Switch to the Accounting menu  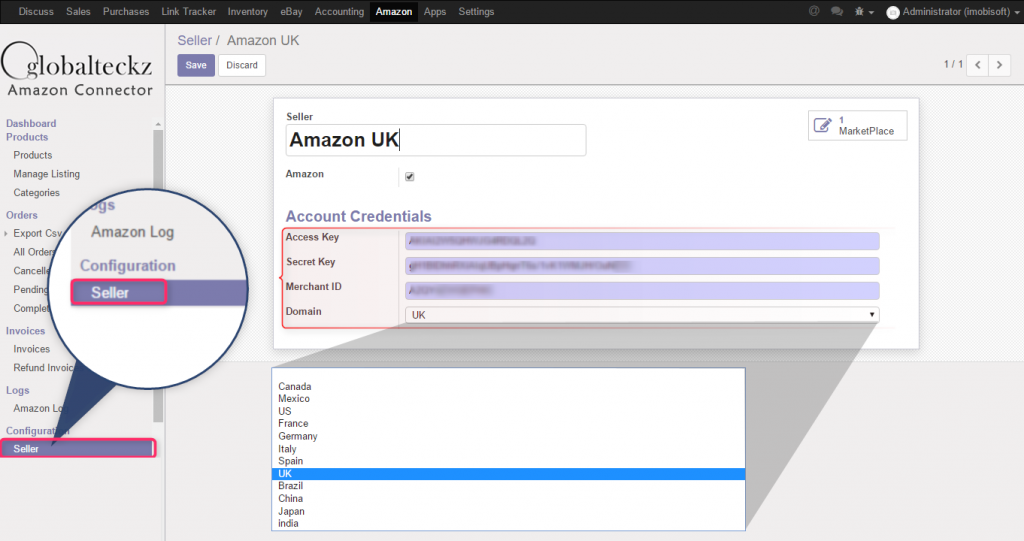[x=339, y=12]
